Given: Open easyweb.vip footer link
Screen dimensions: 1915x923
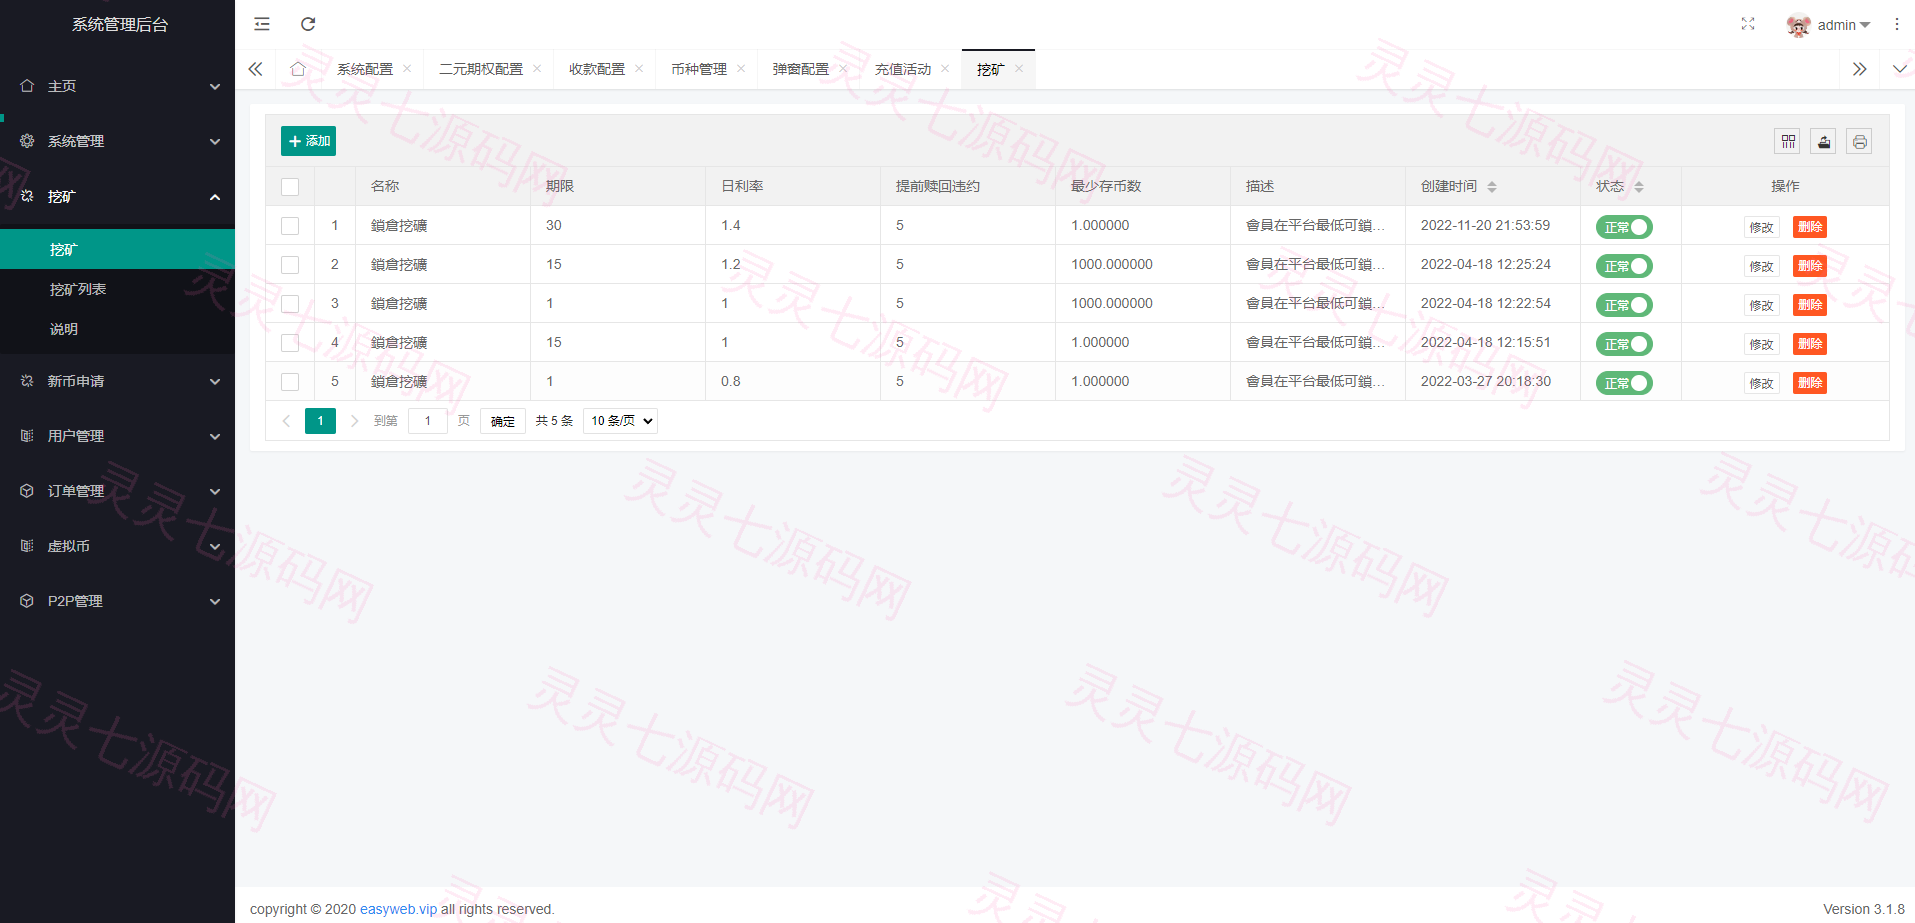Looking at the screenshot, I should [x=398, y=909].
